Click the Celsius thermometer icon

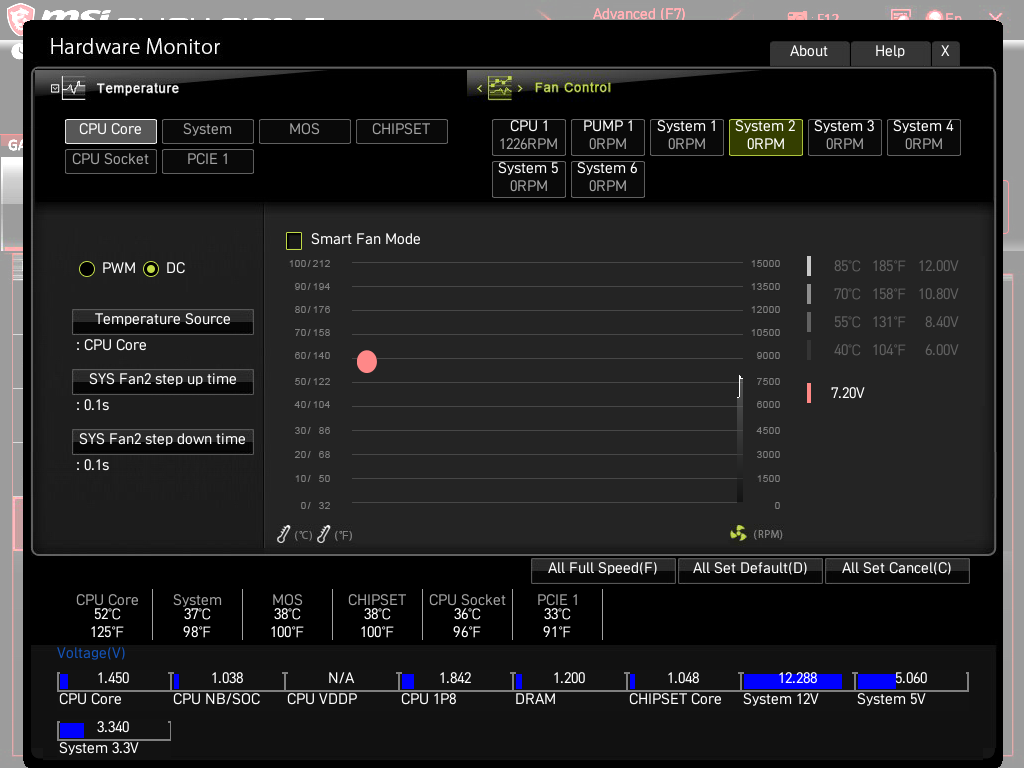283,534
